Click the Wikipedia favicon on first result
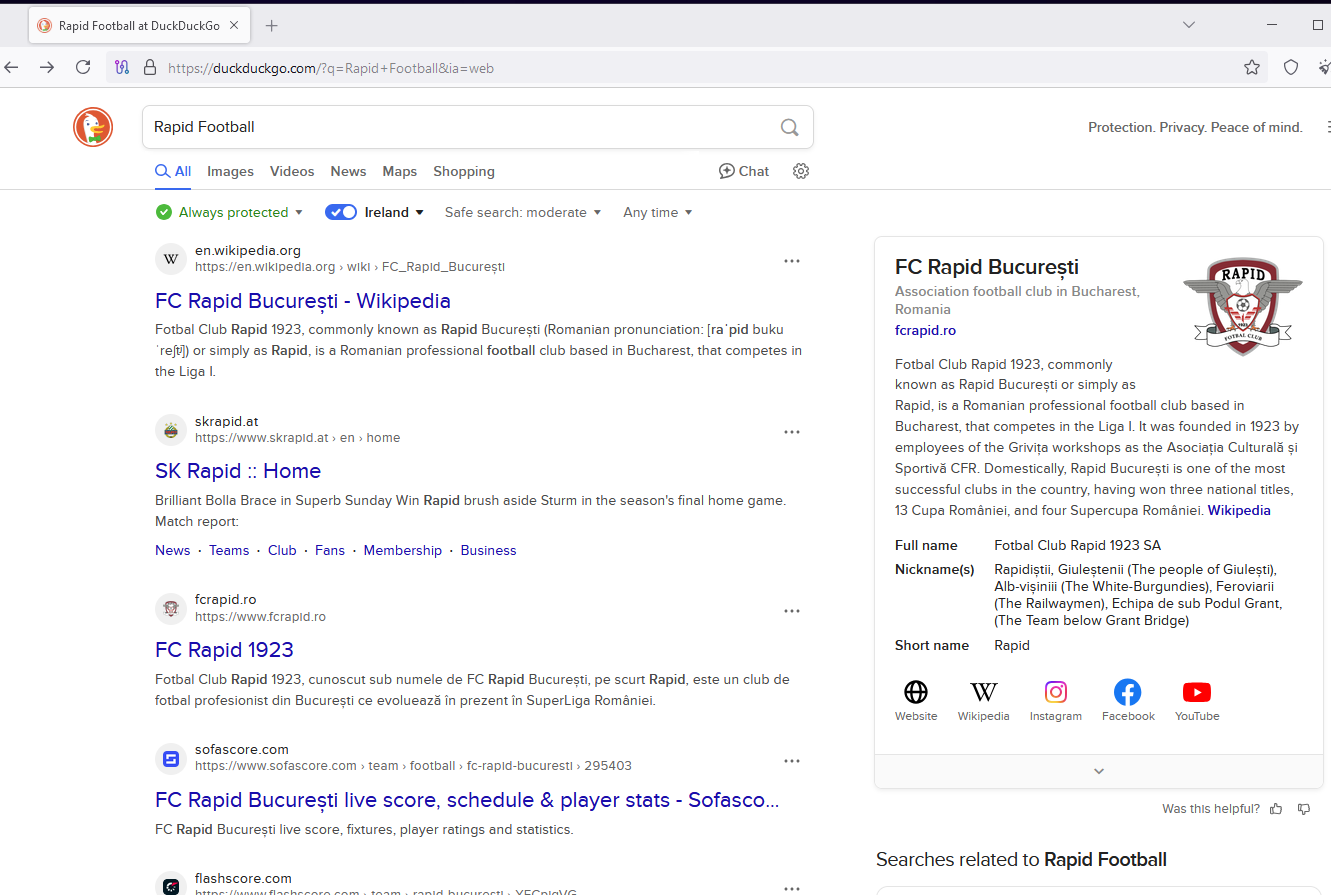This screenshot has height=895, width=1331. click(171, 259)
